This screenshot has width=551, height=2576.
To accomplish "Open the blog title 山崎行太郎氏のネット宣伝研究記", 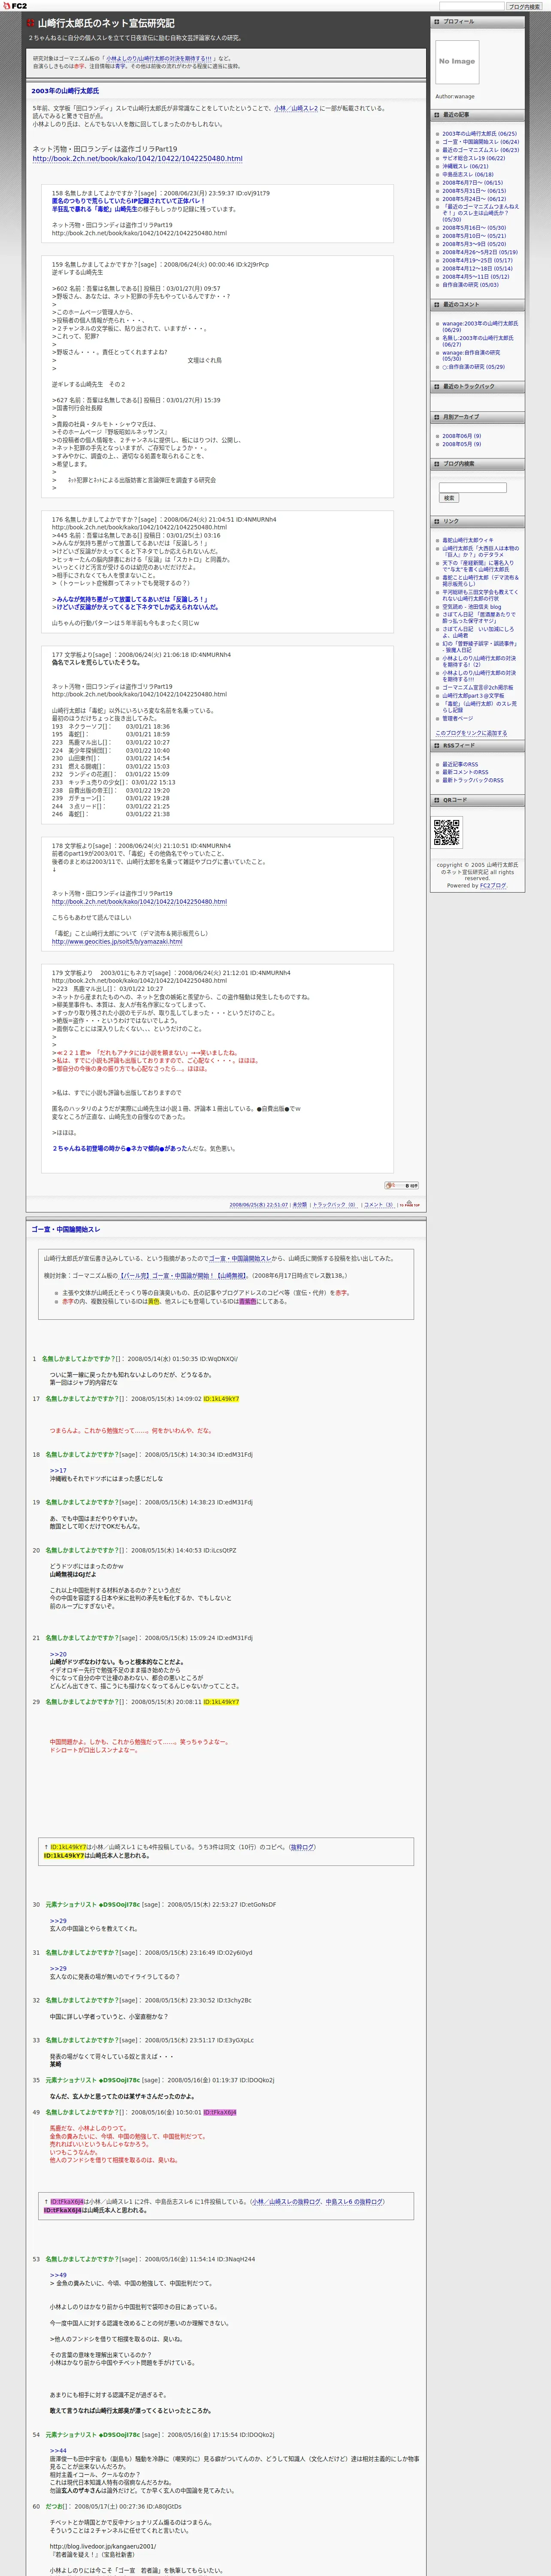I will click(x=106, y=23).
